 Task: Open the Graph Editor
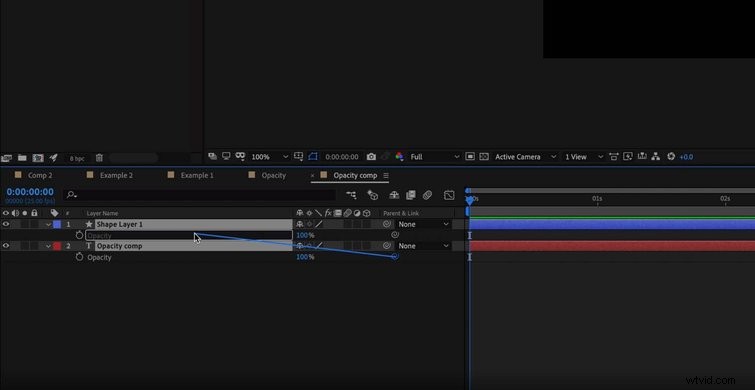point(449,195)
